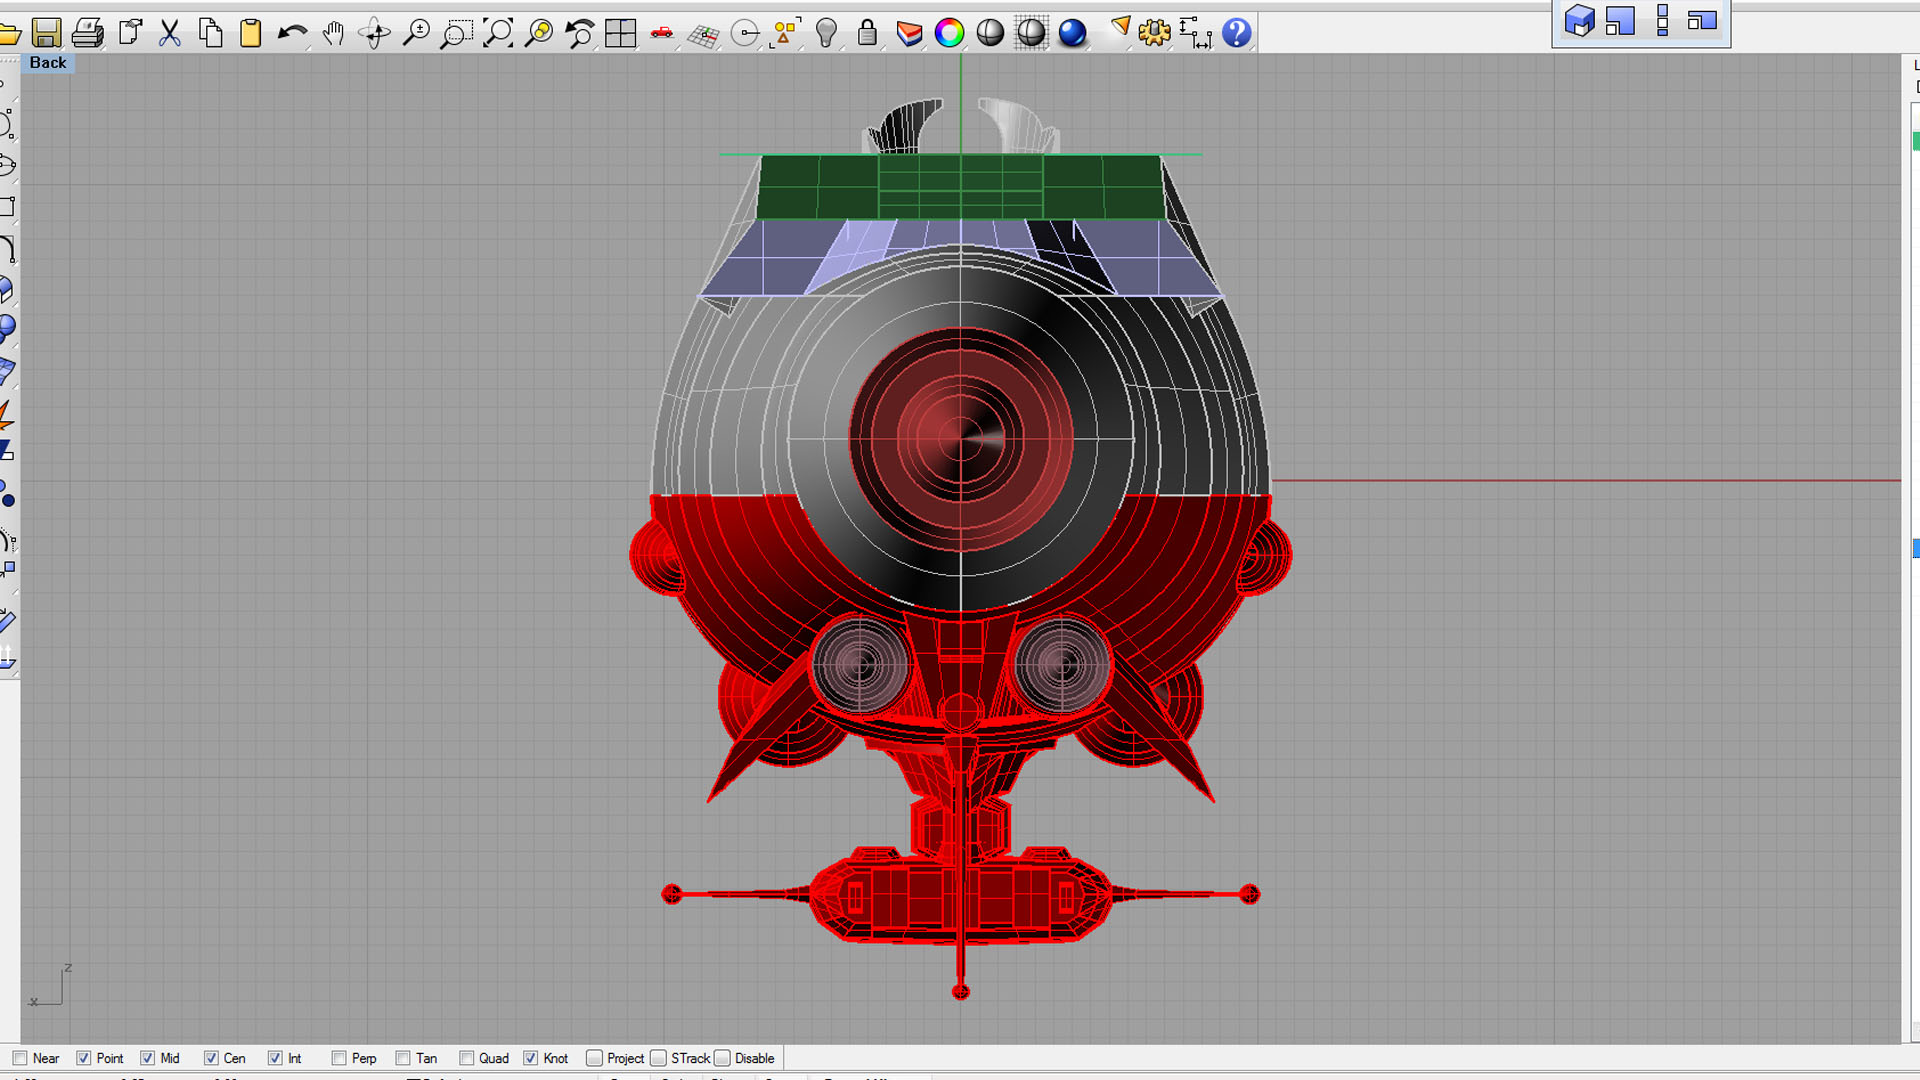Click the blue Help question mark icon
The width and height of the screenshot is (1920, 1080).
(1237, 33)
